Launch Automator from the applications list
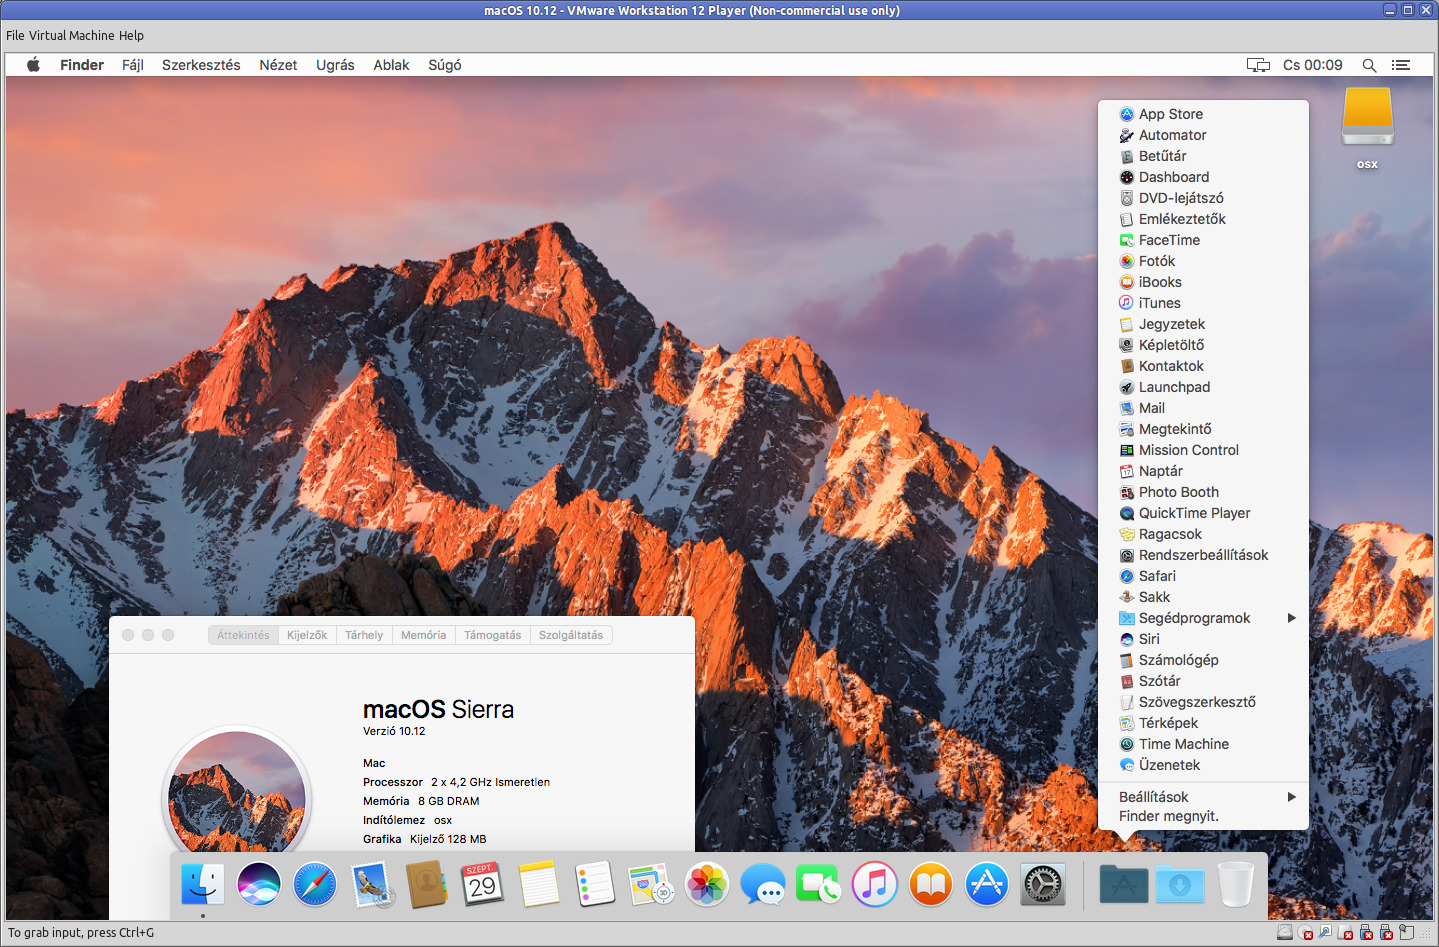1439x947 pixels. pyautogui.click(x=1203, y=135)
